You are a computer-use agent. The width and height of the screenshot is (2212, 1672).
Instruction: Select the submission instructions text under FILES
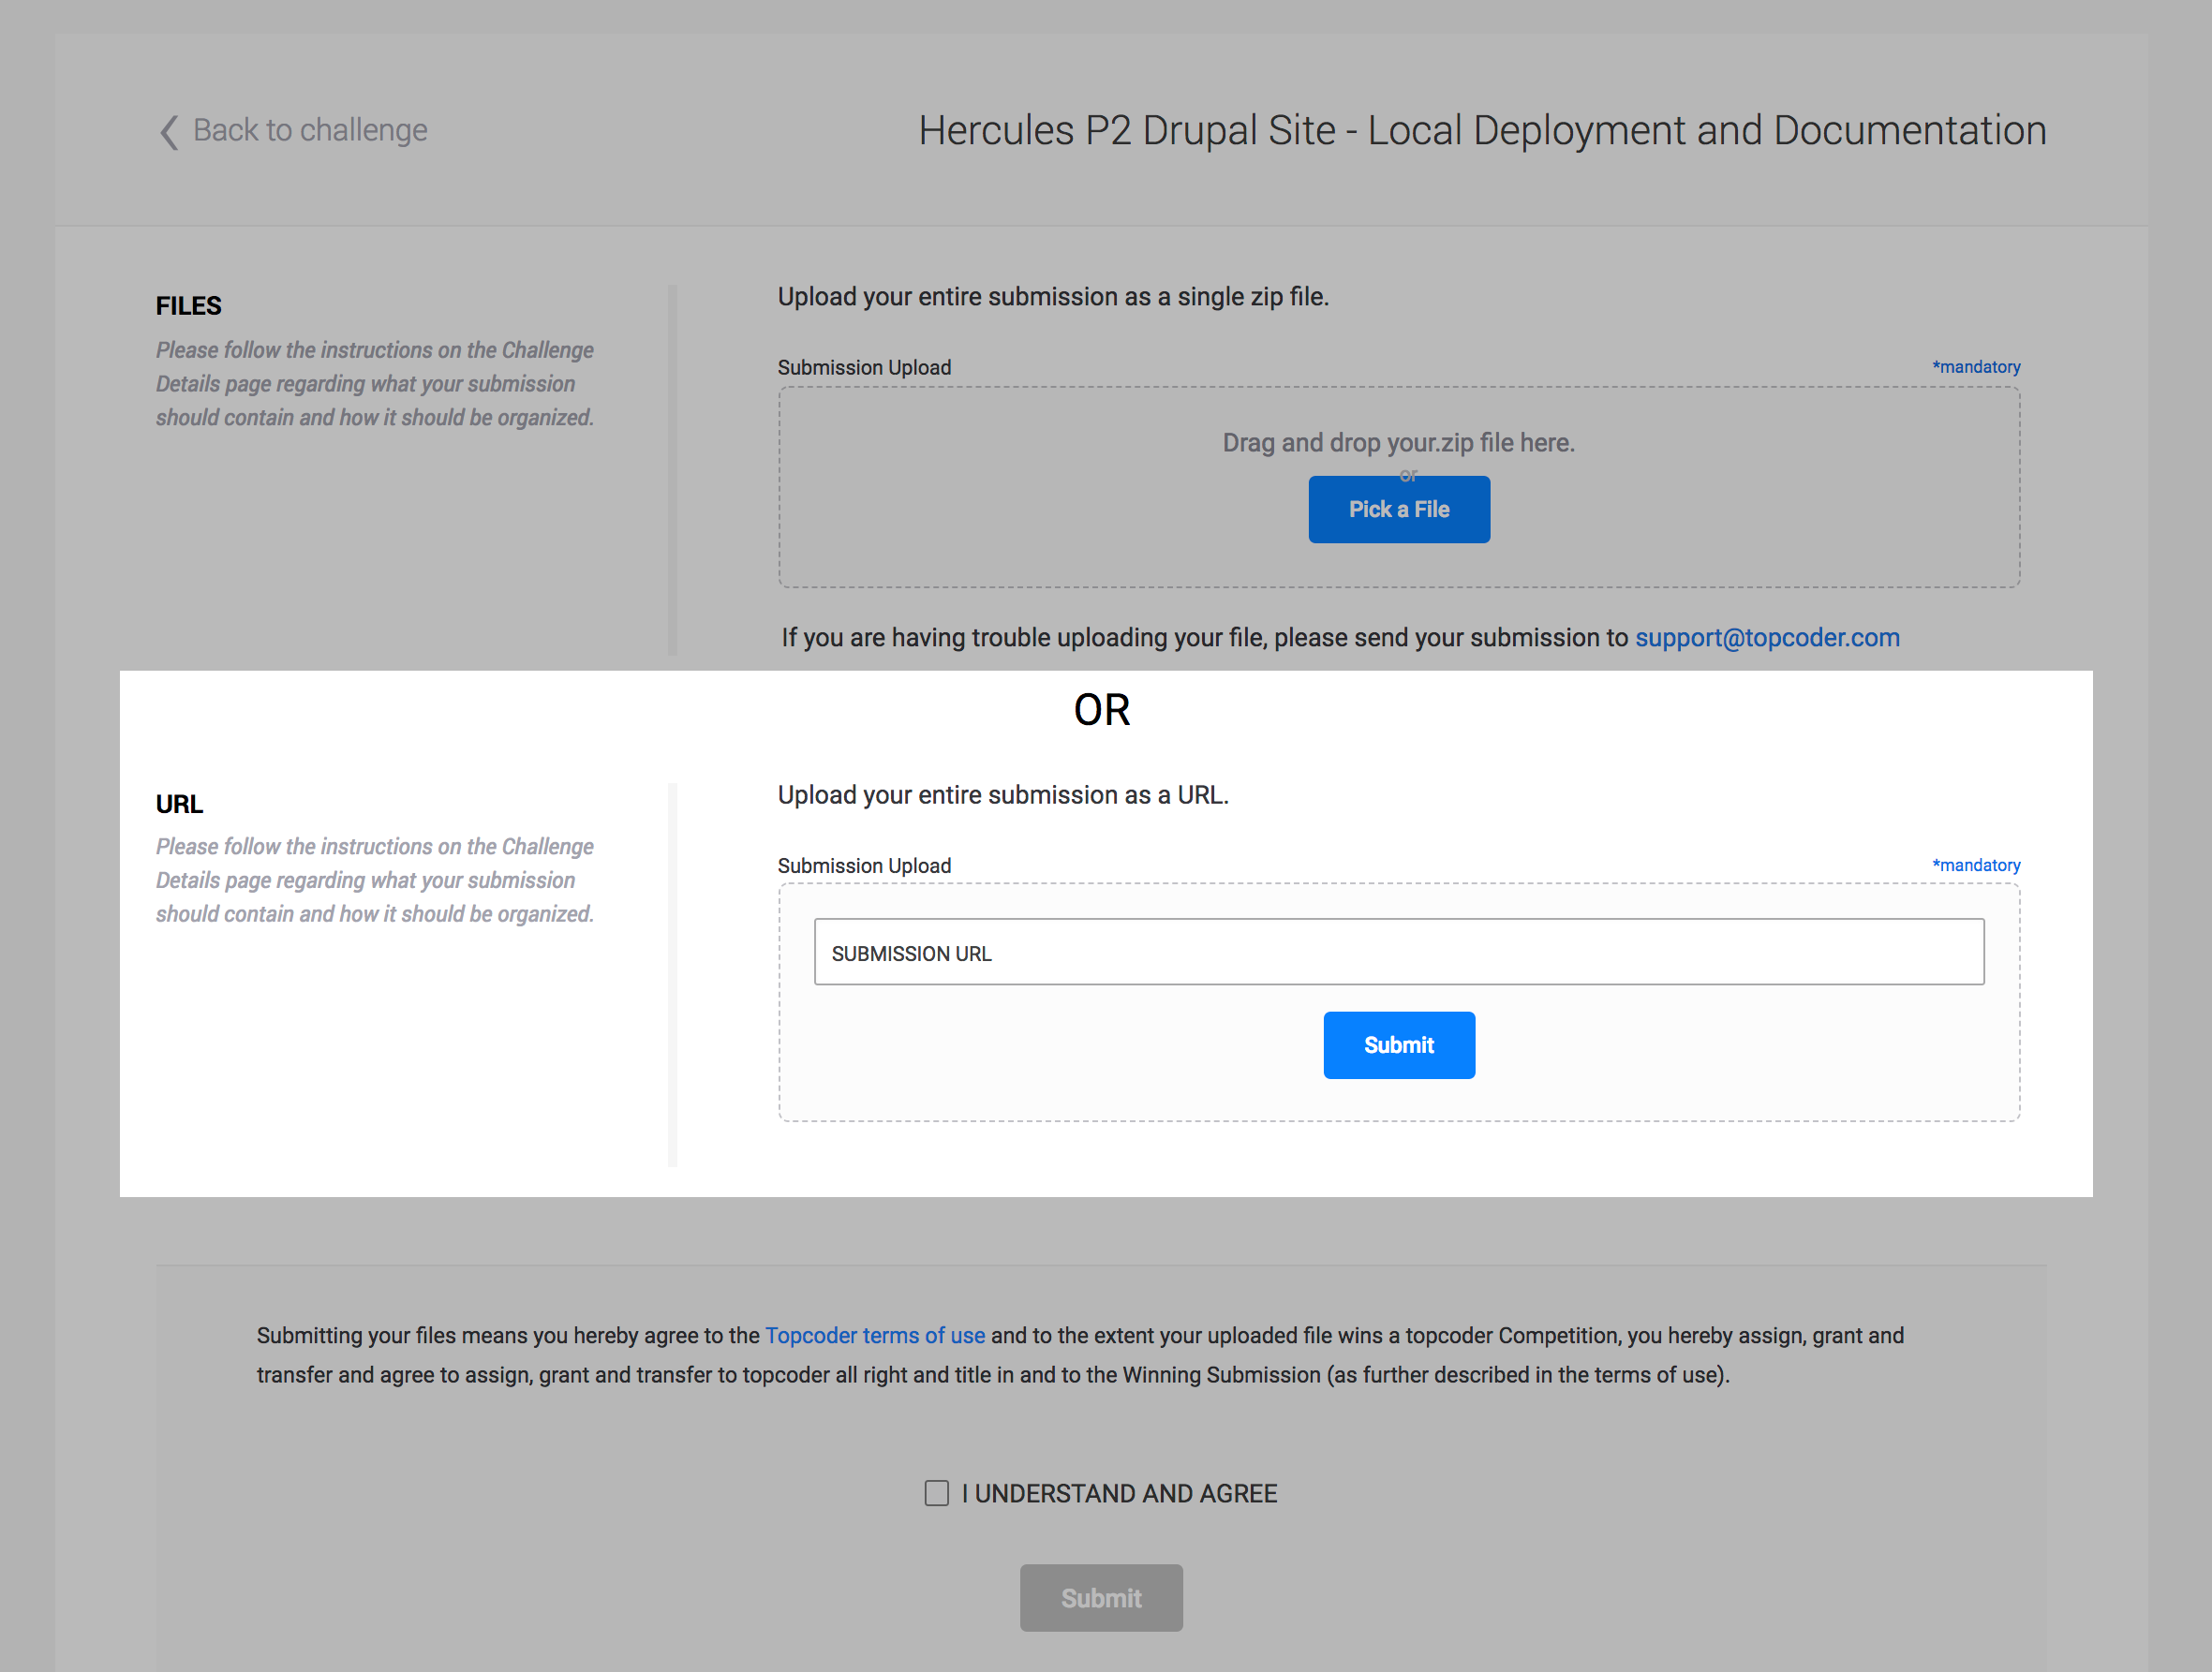click(374, 383)
